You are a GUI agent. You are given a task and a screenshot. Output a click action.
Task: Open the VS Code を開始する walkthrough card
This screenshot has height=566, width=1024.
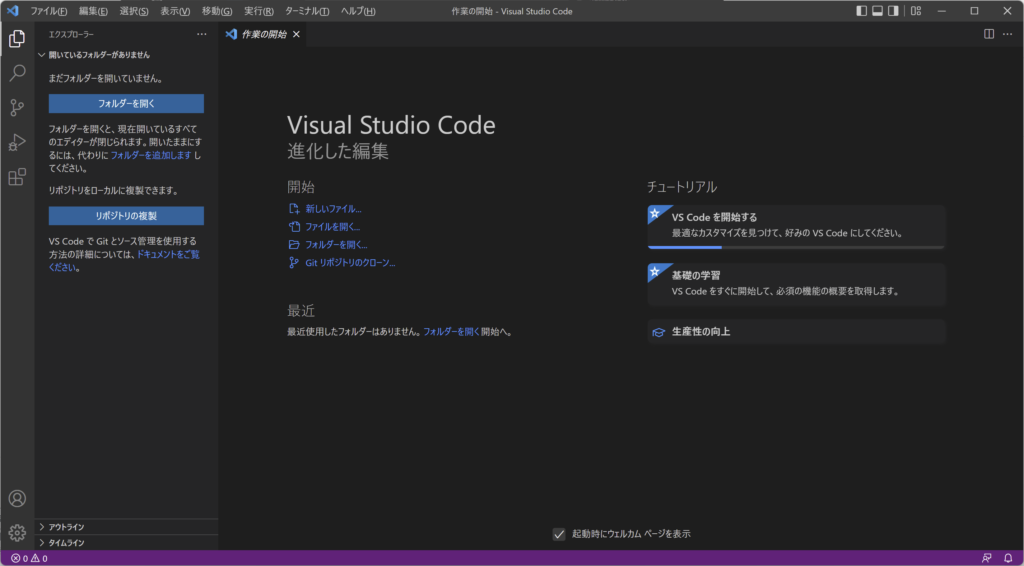[x=796, y=227]
